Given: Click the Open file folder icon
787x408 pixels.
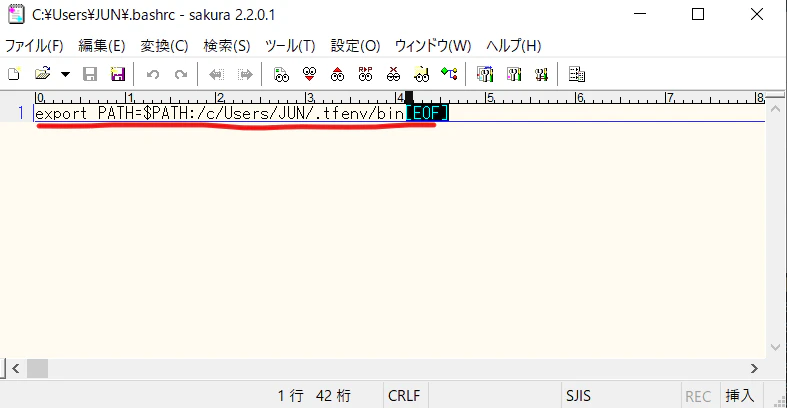Looking at the screenshot, I should [43, 74].
